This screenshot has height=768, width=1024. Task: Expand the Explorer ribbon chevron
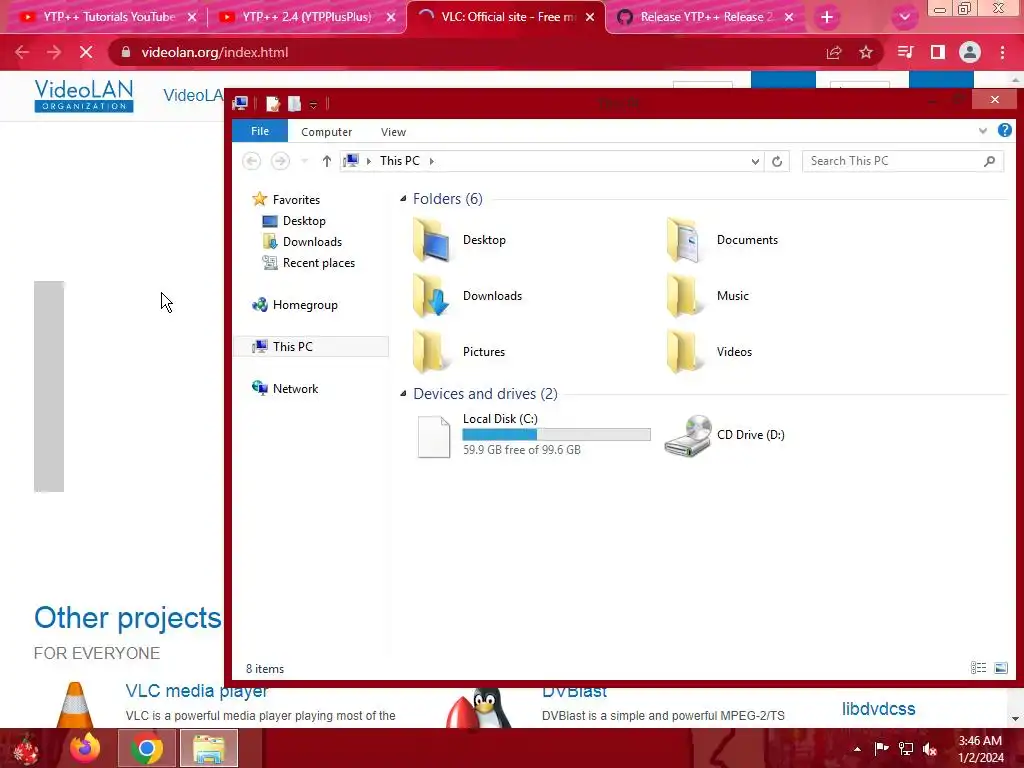982,131
